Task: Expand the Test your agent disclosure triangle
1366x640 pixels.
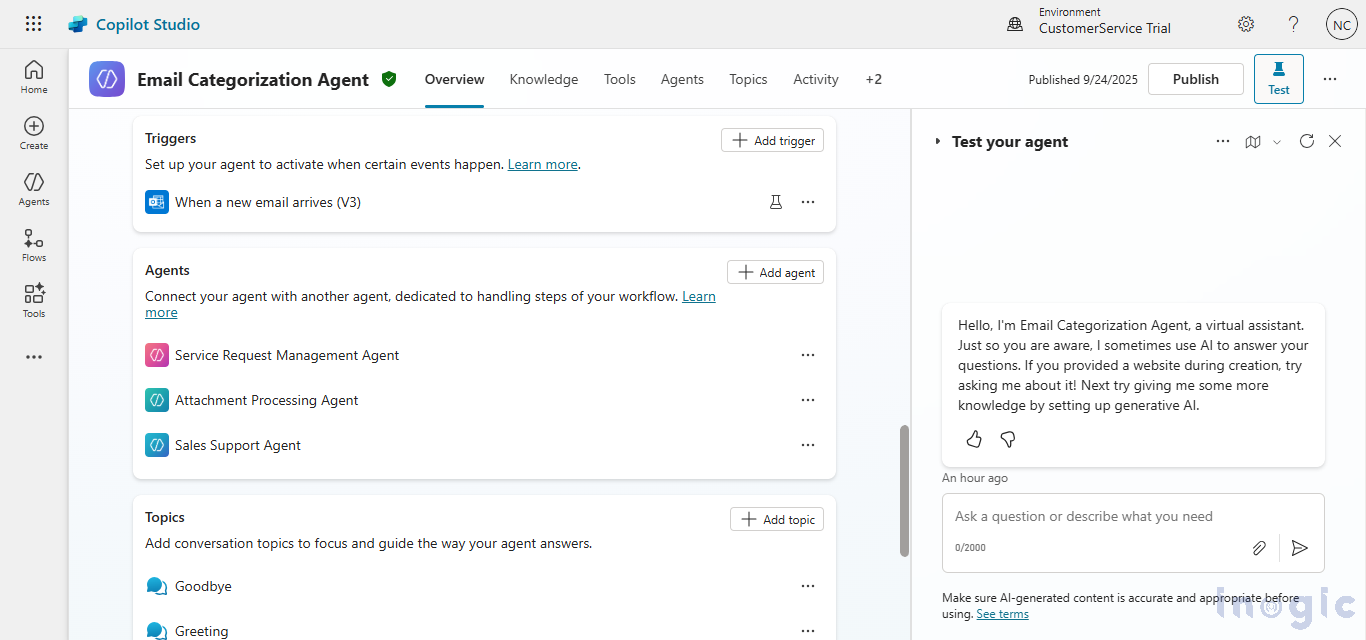Action: 937,142
